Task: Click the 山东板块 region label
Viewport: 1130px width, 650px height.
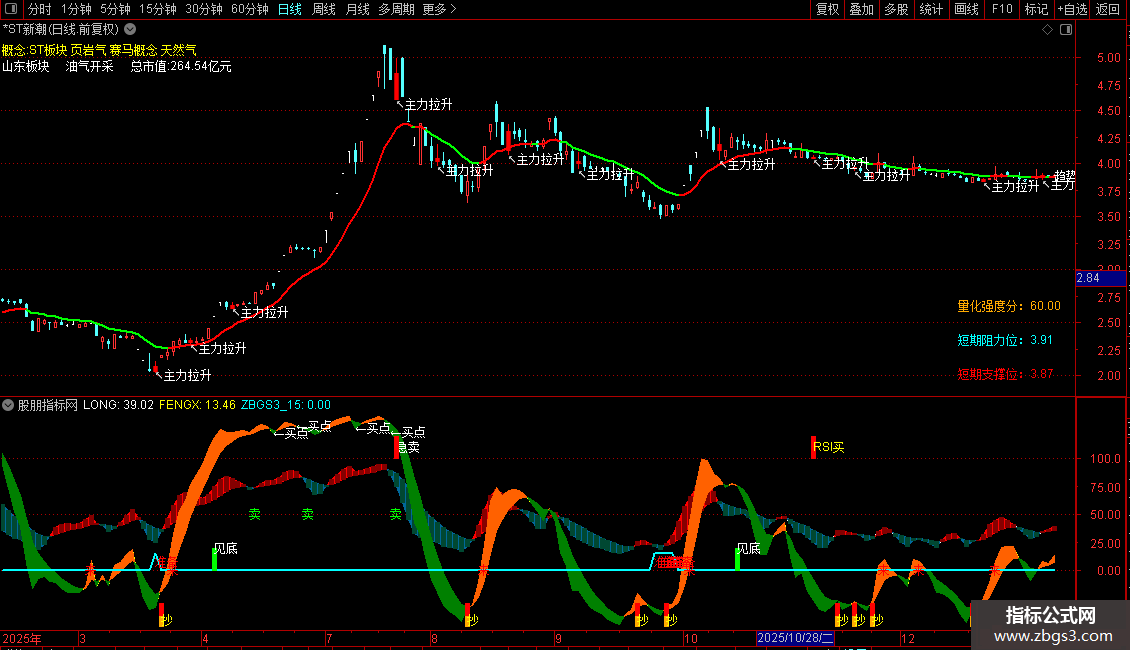Action: (x=26, y=66)
